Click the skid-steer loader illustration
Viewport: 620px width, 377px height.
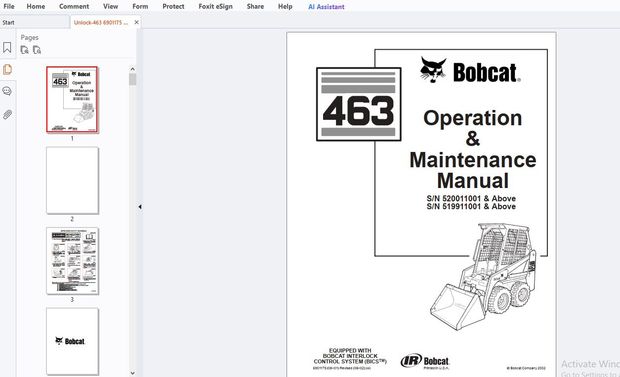(x=483, y=277)
